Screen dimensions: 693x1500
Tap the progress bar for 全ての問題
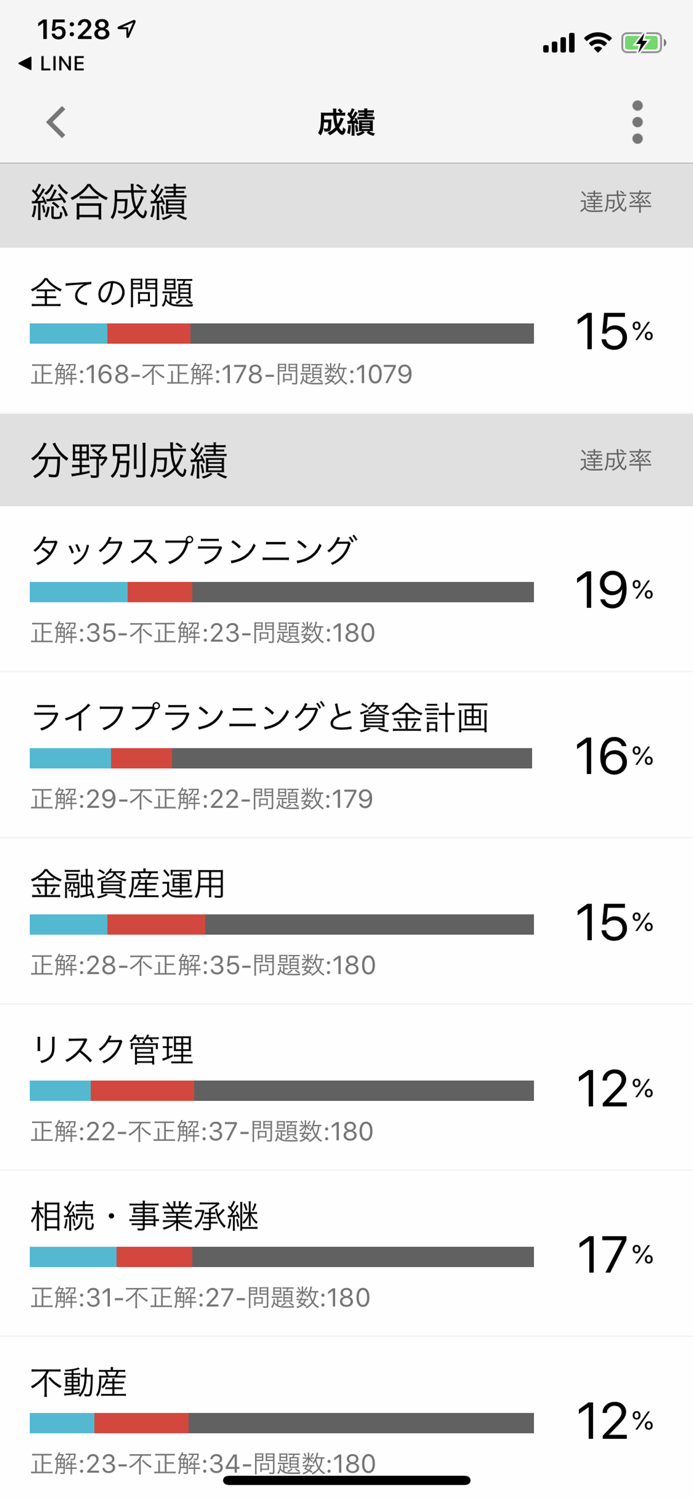point(280,332)
